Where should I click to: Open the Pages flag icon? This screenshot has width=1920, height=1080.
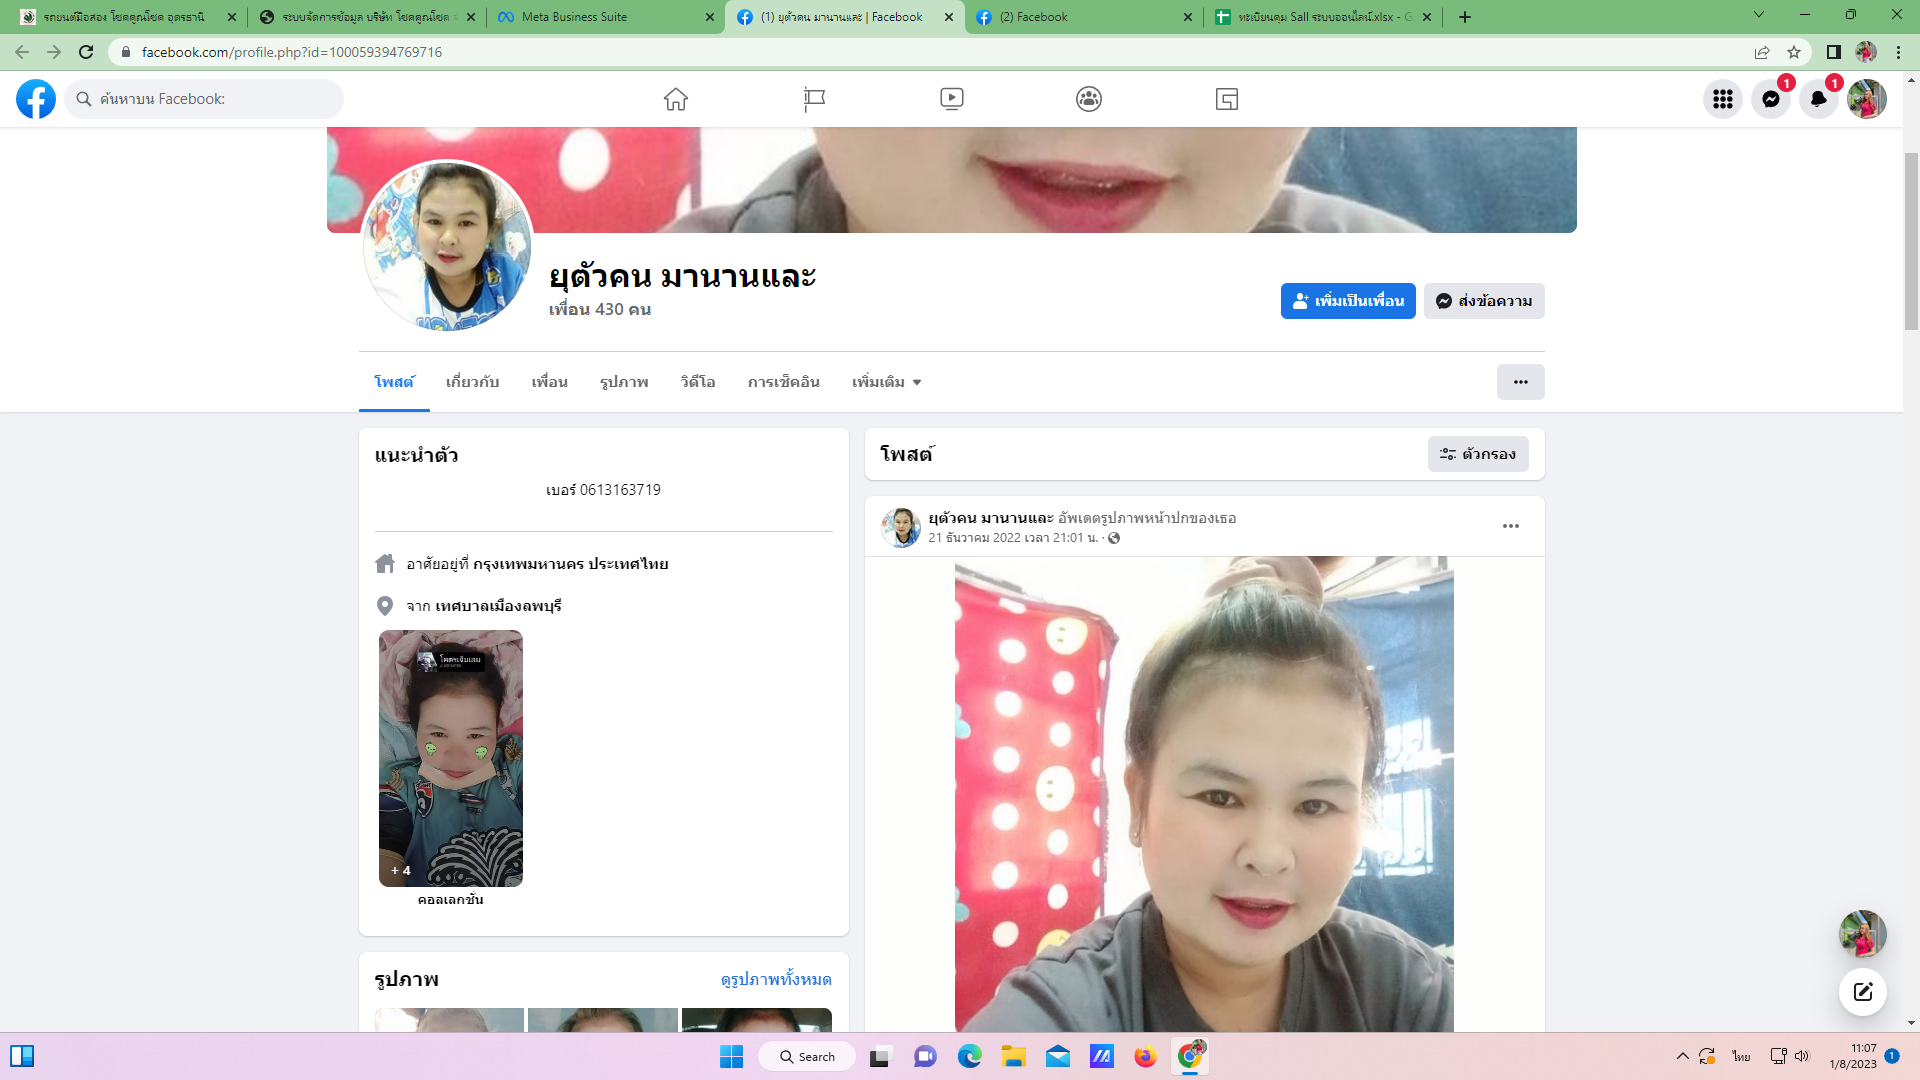[814, 99]
